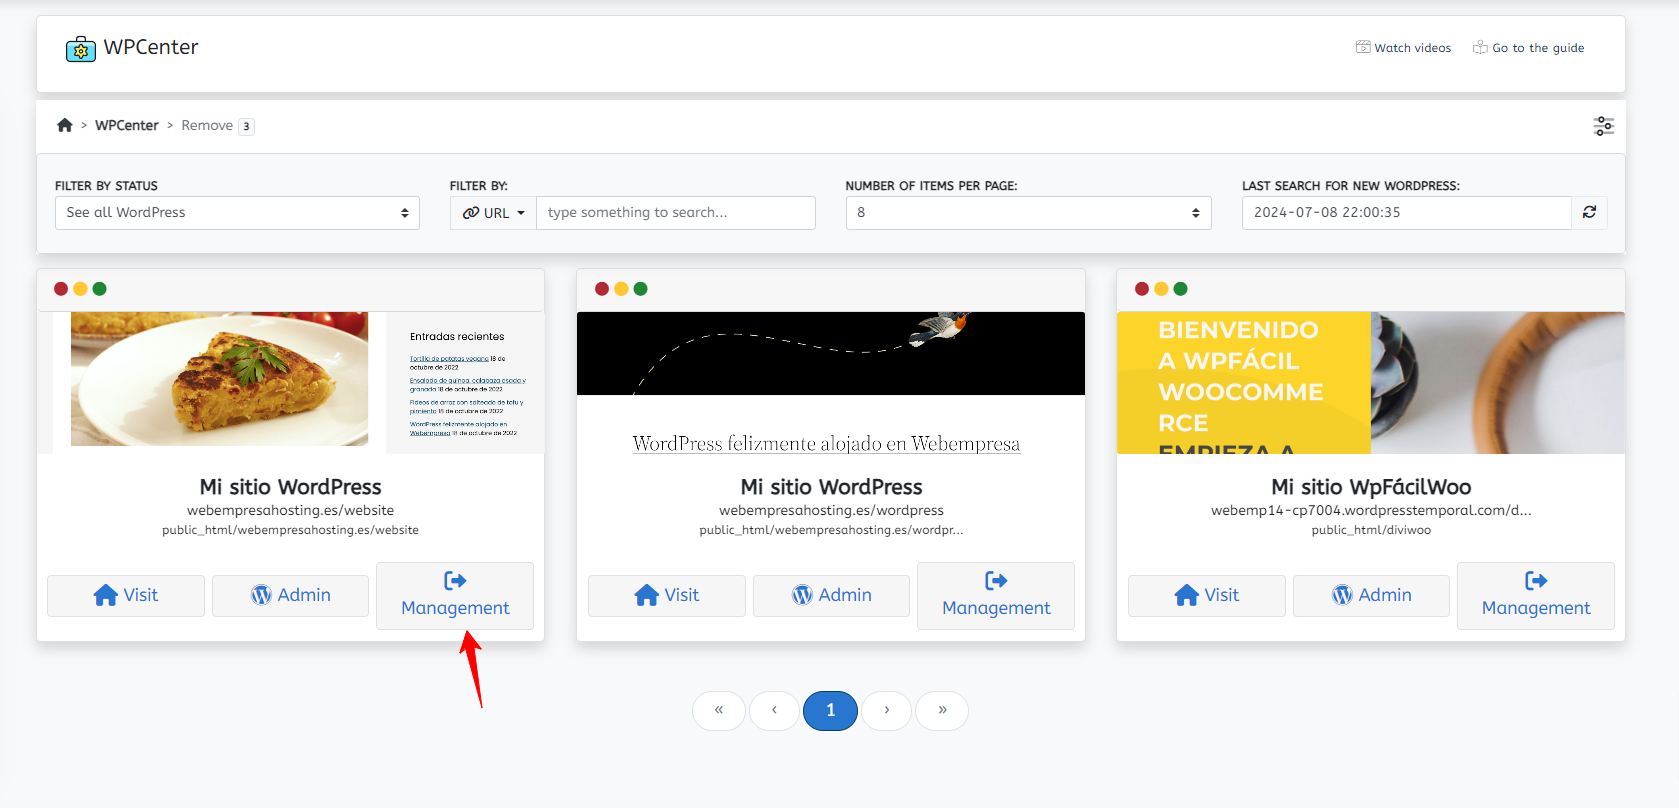Go to the previous page
Image resolution: width=1679 pixels, height=808 pixels.
[774, 710]
